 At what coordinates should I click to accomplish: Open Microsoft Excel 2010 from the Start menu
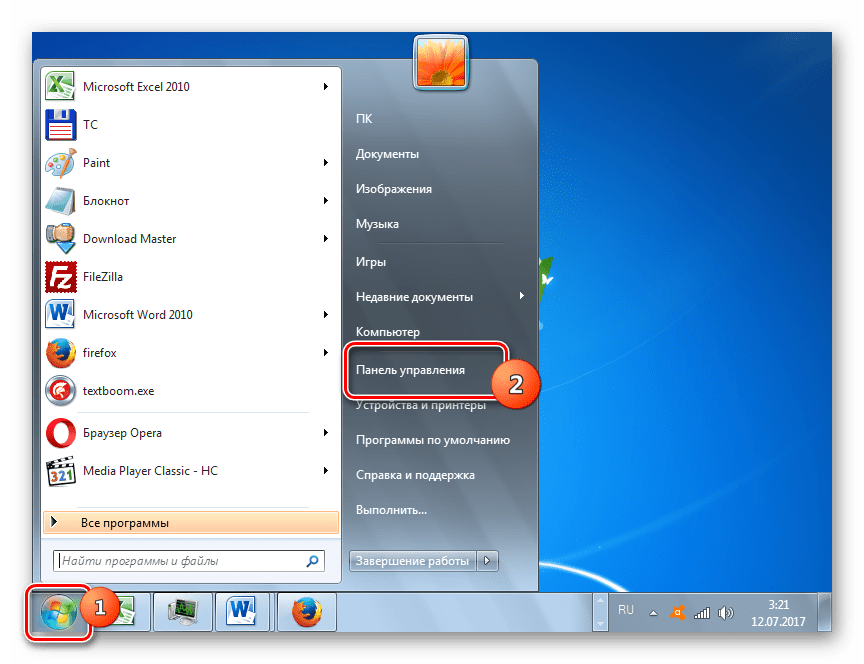tap(135, 87)
